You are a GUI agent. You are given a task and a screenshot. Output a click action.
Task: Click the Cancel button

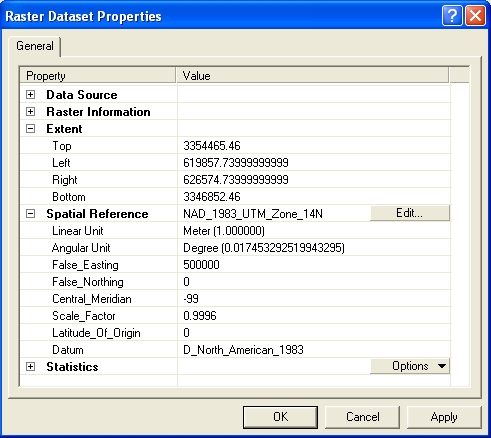(x=362, y=417)
